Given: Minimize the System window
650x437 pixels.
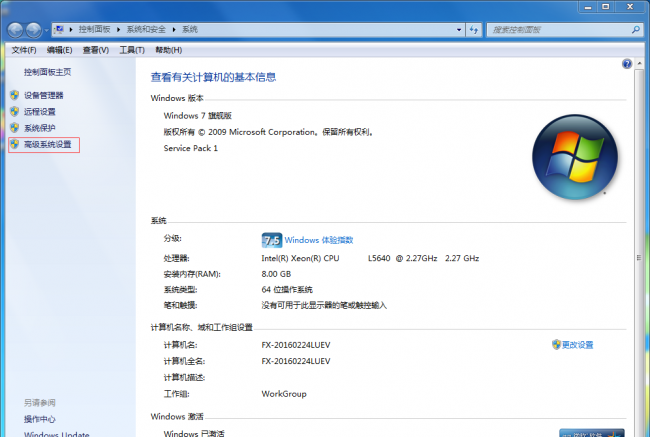Looking at the screenshot, I should pyautogui.click(x=588, y=7).
